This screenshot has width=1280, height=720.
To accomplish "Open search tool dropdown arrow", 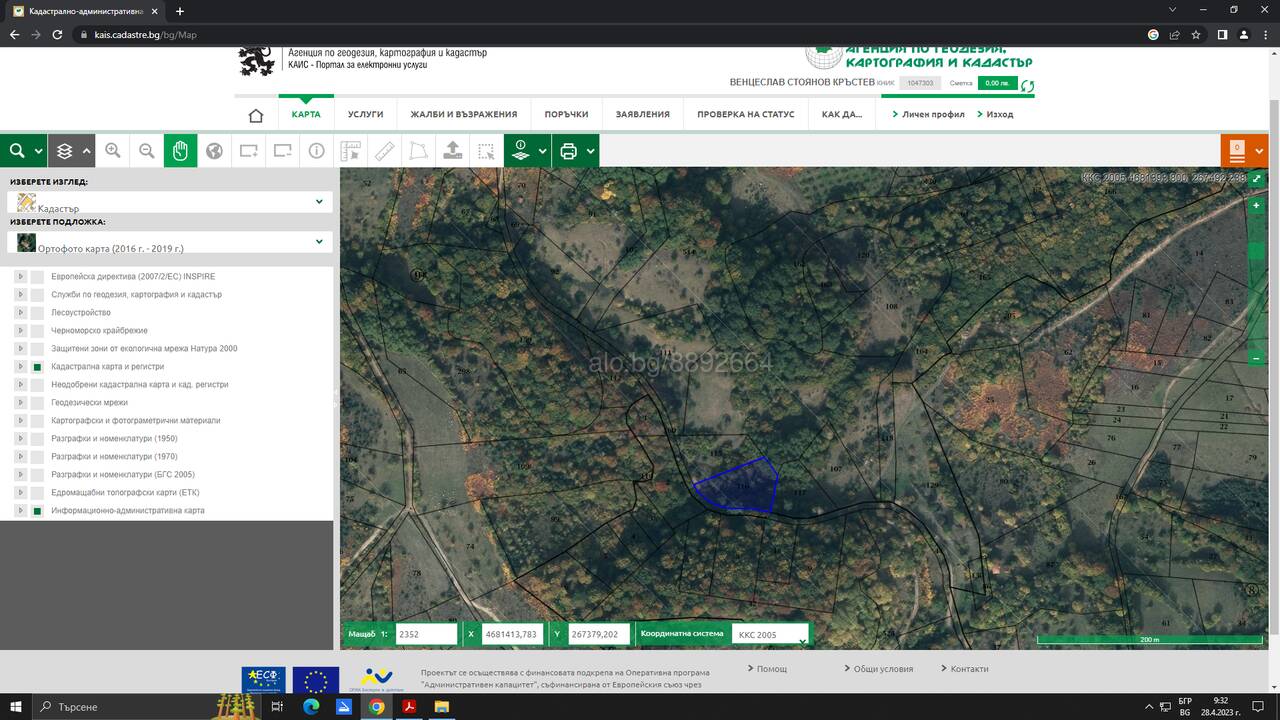I will coord(39,151).
